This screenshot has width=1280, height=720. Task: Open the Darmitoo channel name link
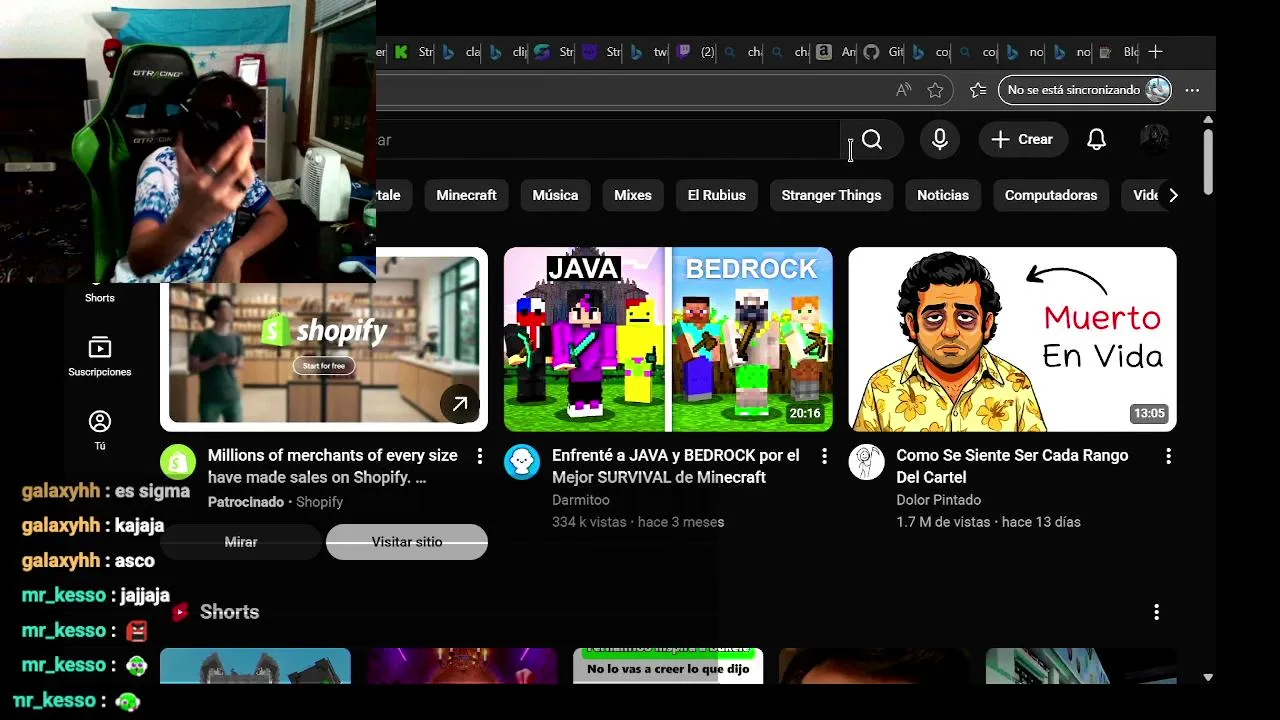point(580,500)
